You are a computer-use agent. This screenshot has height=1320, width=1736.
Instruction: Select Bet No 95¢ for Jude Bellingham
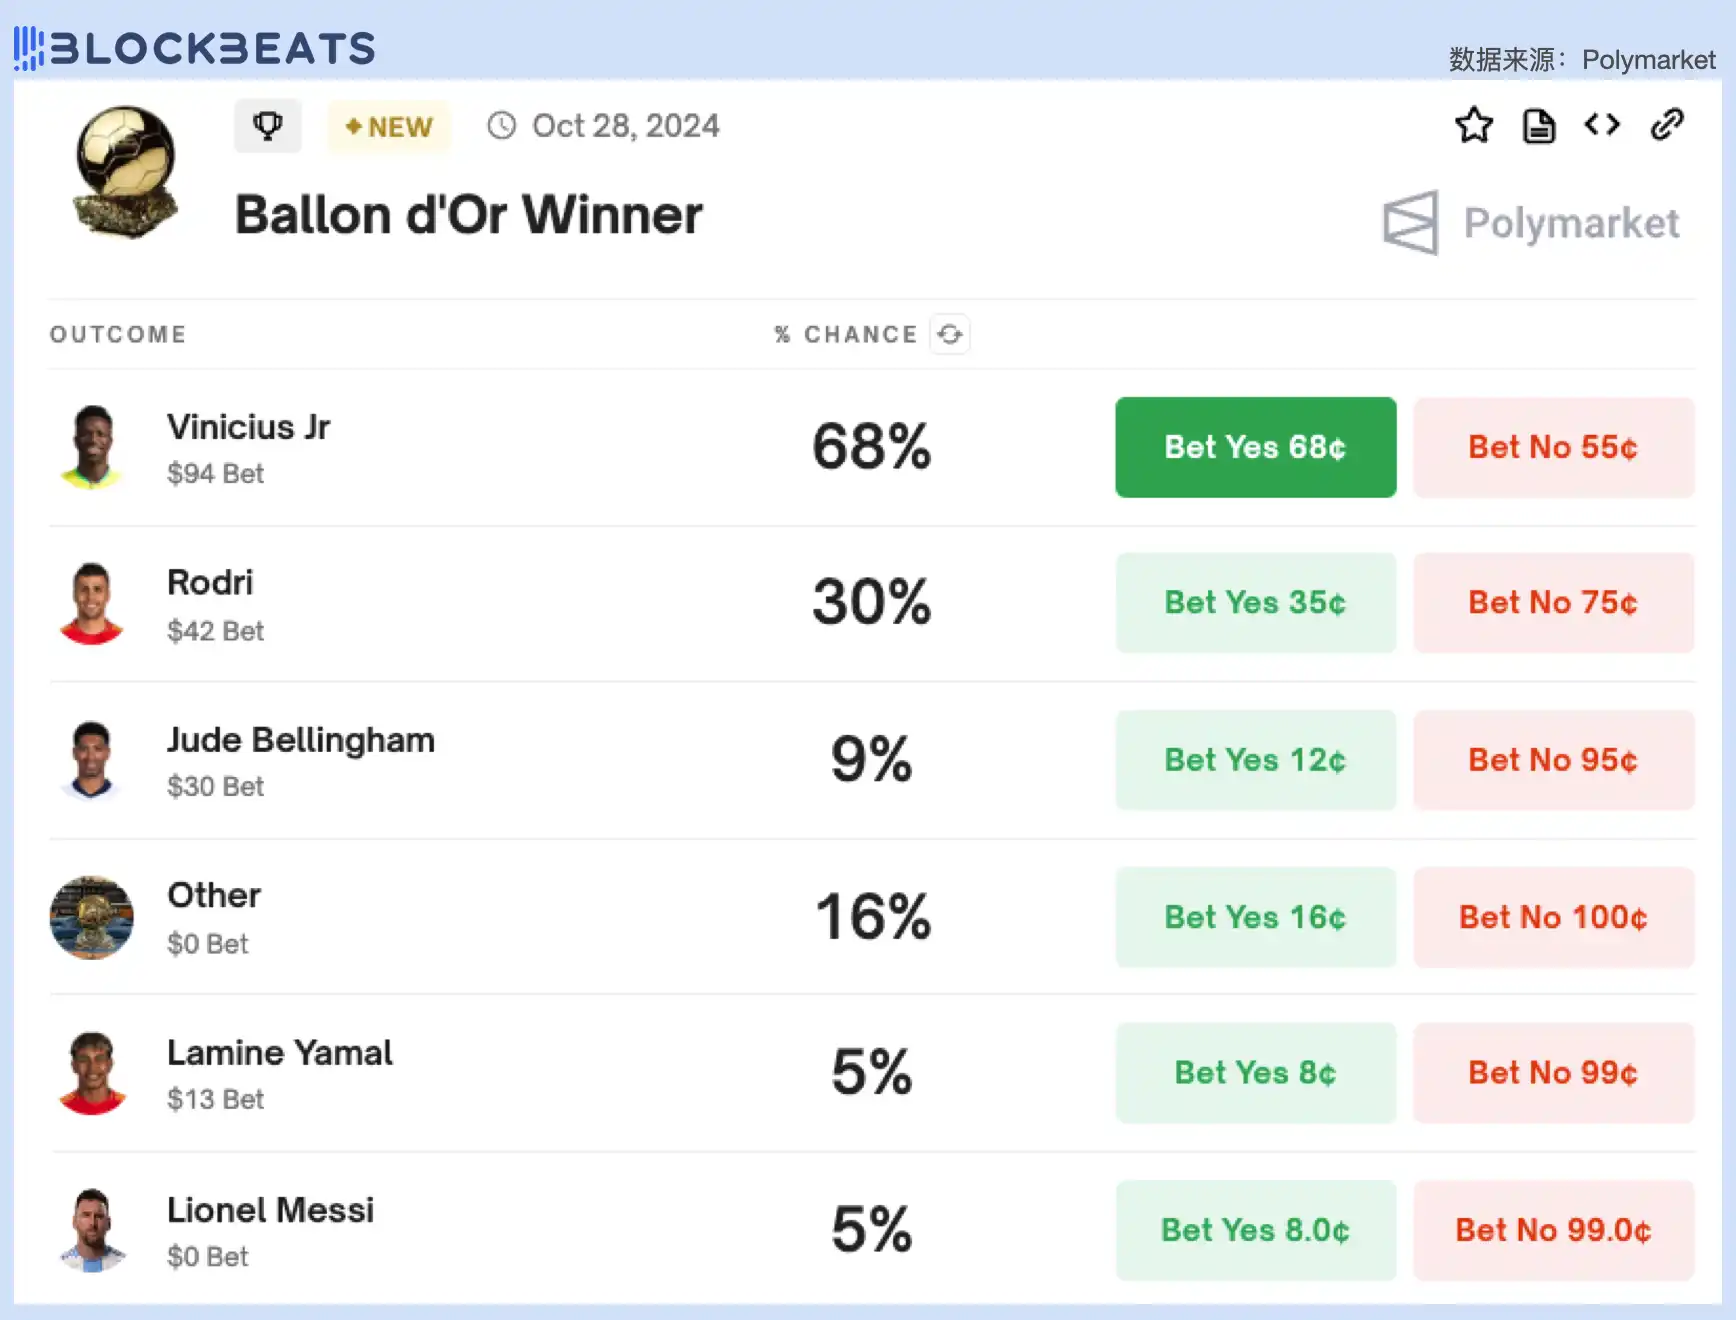pos(1553,760)
